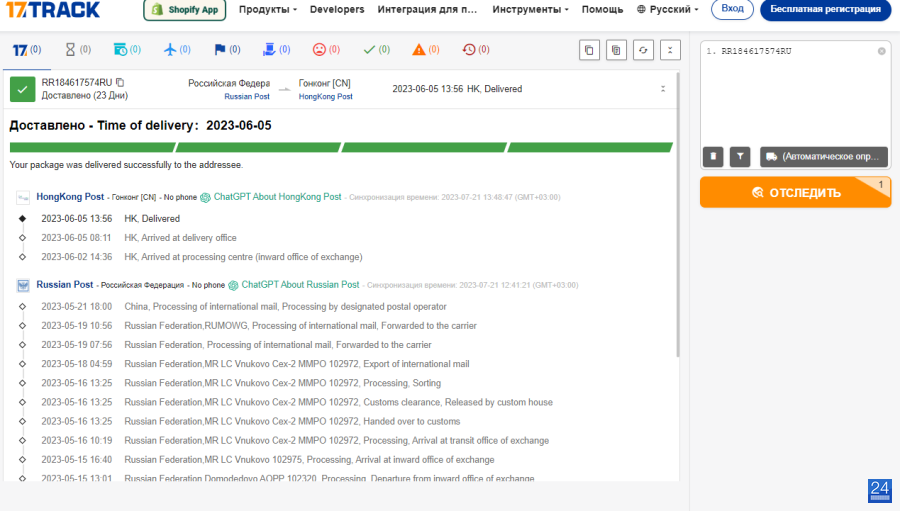Open the HongKong Post link in header
The height and width of the screenshot is (511, 900).
click(x=325, y=96)
